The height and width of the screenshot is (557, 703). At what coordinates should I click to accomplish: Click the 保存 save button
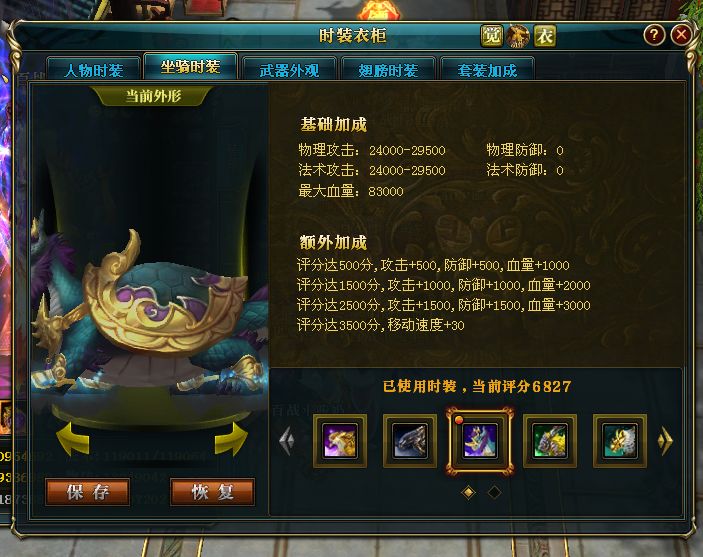[x=88, y=492]
